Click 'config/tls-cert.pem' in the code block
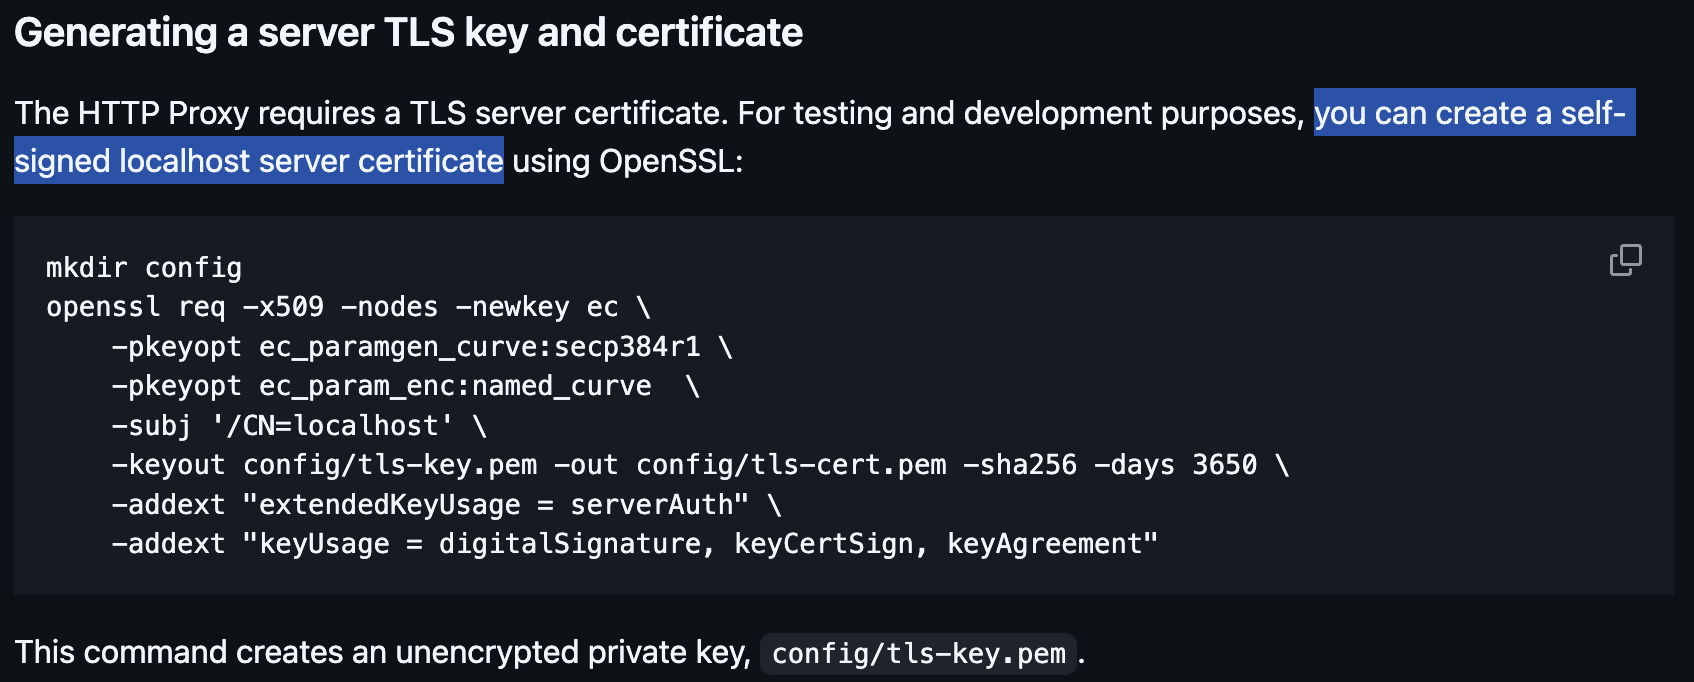Viewport: 1694px width, 682px height. pyautogui.click(x=791, y=465)
